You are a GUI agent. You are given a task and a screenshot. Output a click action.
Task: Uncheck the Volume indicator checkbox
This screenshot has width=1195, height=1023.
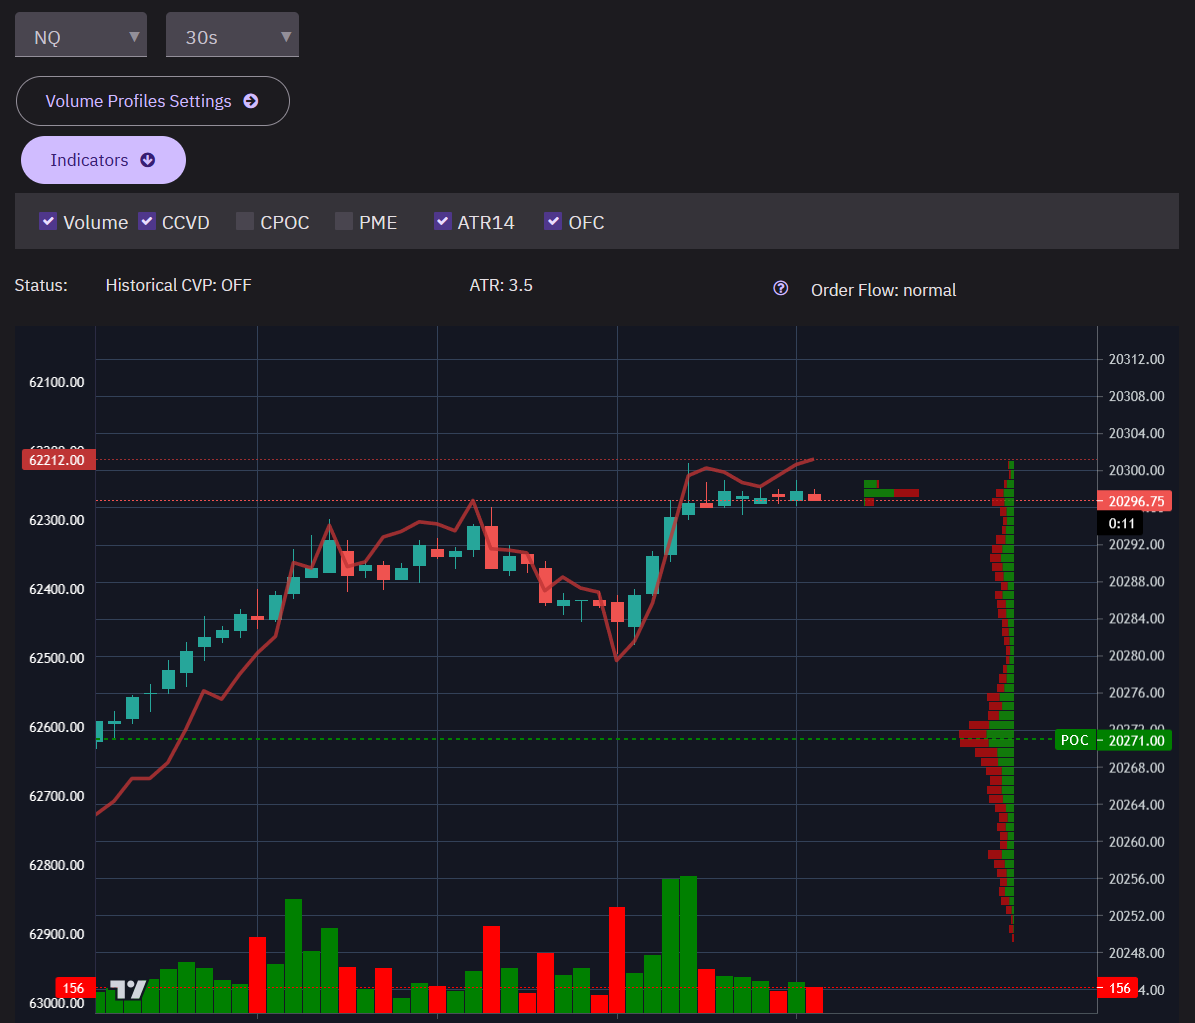48,221
